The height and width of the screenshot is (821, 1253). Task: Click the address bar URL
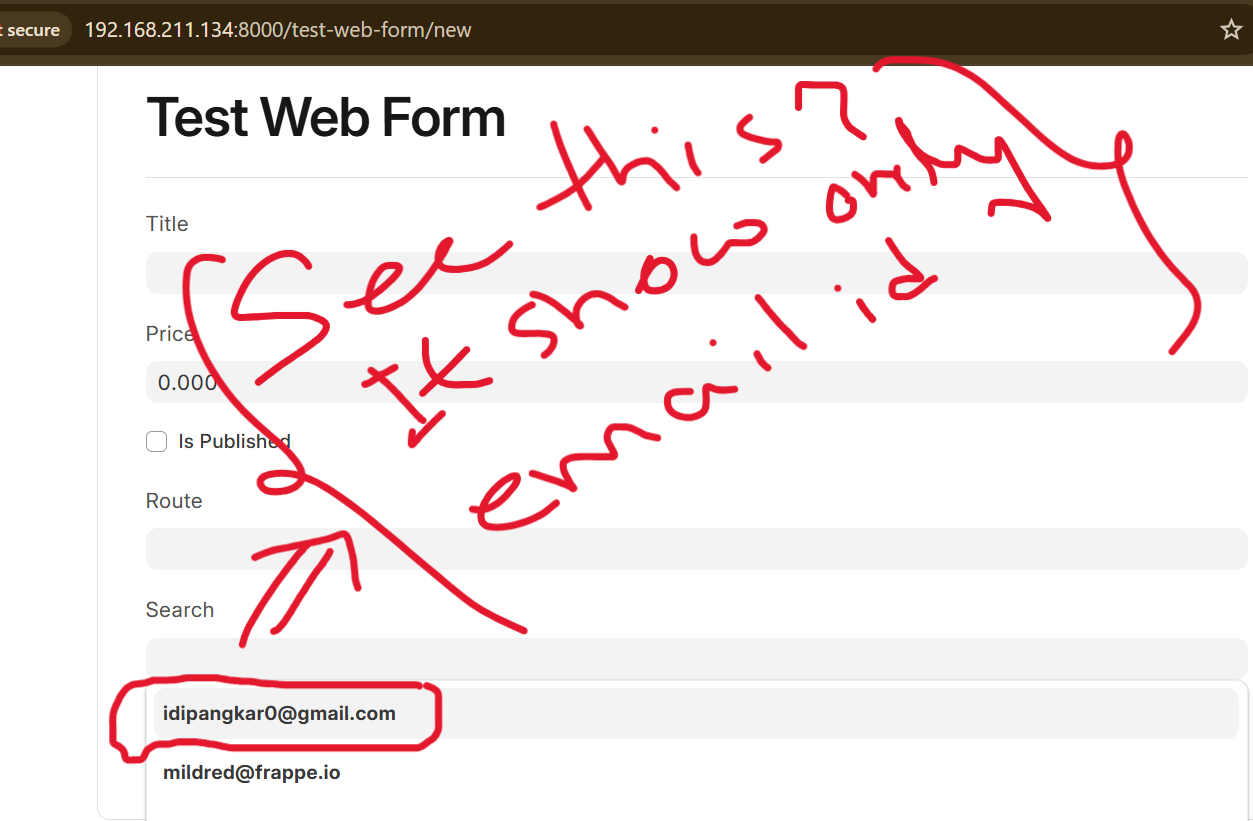point(278,30)
